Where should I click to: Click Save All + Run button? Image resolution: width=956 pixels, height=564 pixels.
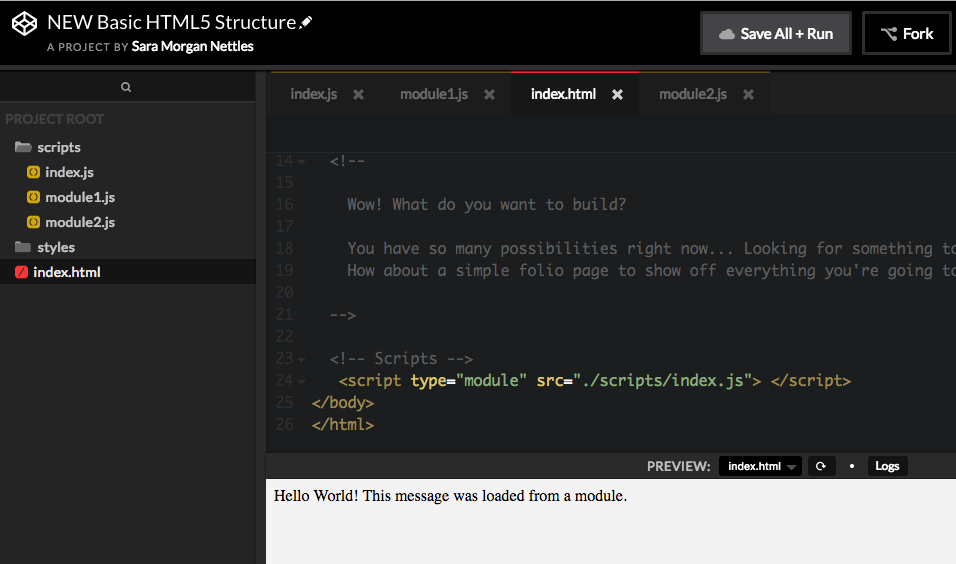click(x=776, y=34)
